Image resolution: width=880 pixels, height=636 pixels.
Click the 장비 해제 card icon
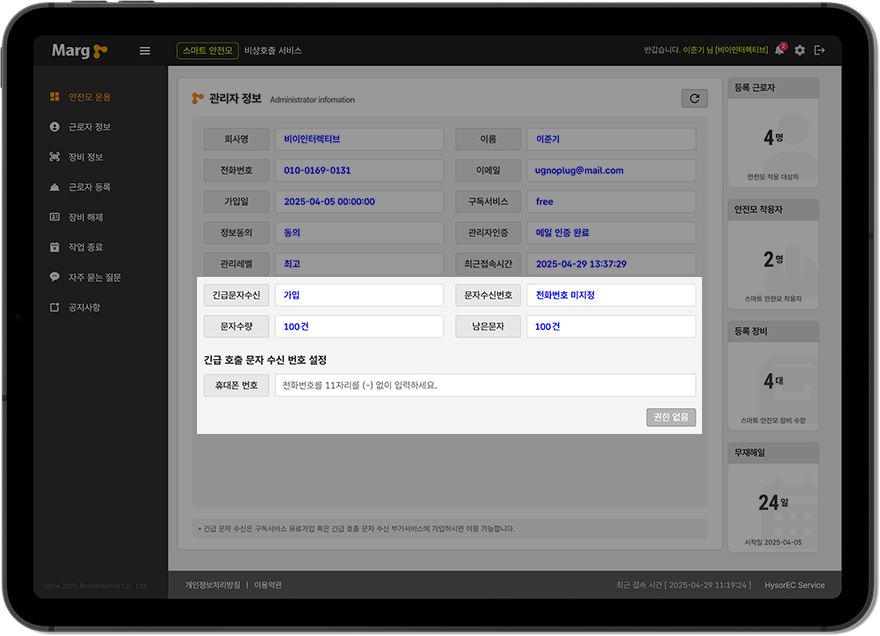pos(54,217)
